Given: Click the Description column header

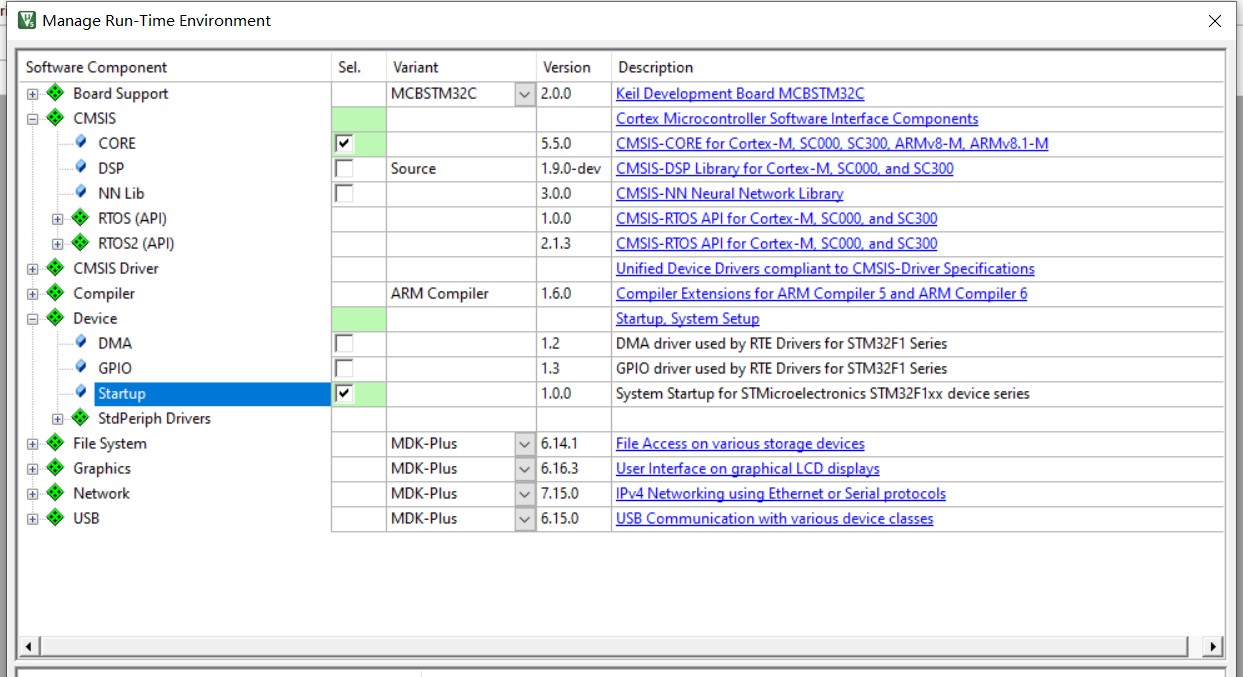Looking at the screenshot, I should [x=917, y=67].
